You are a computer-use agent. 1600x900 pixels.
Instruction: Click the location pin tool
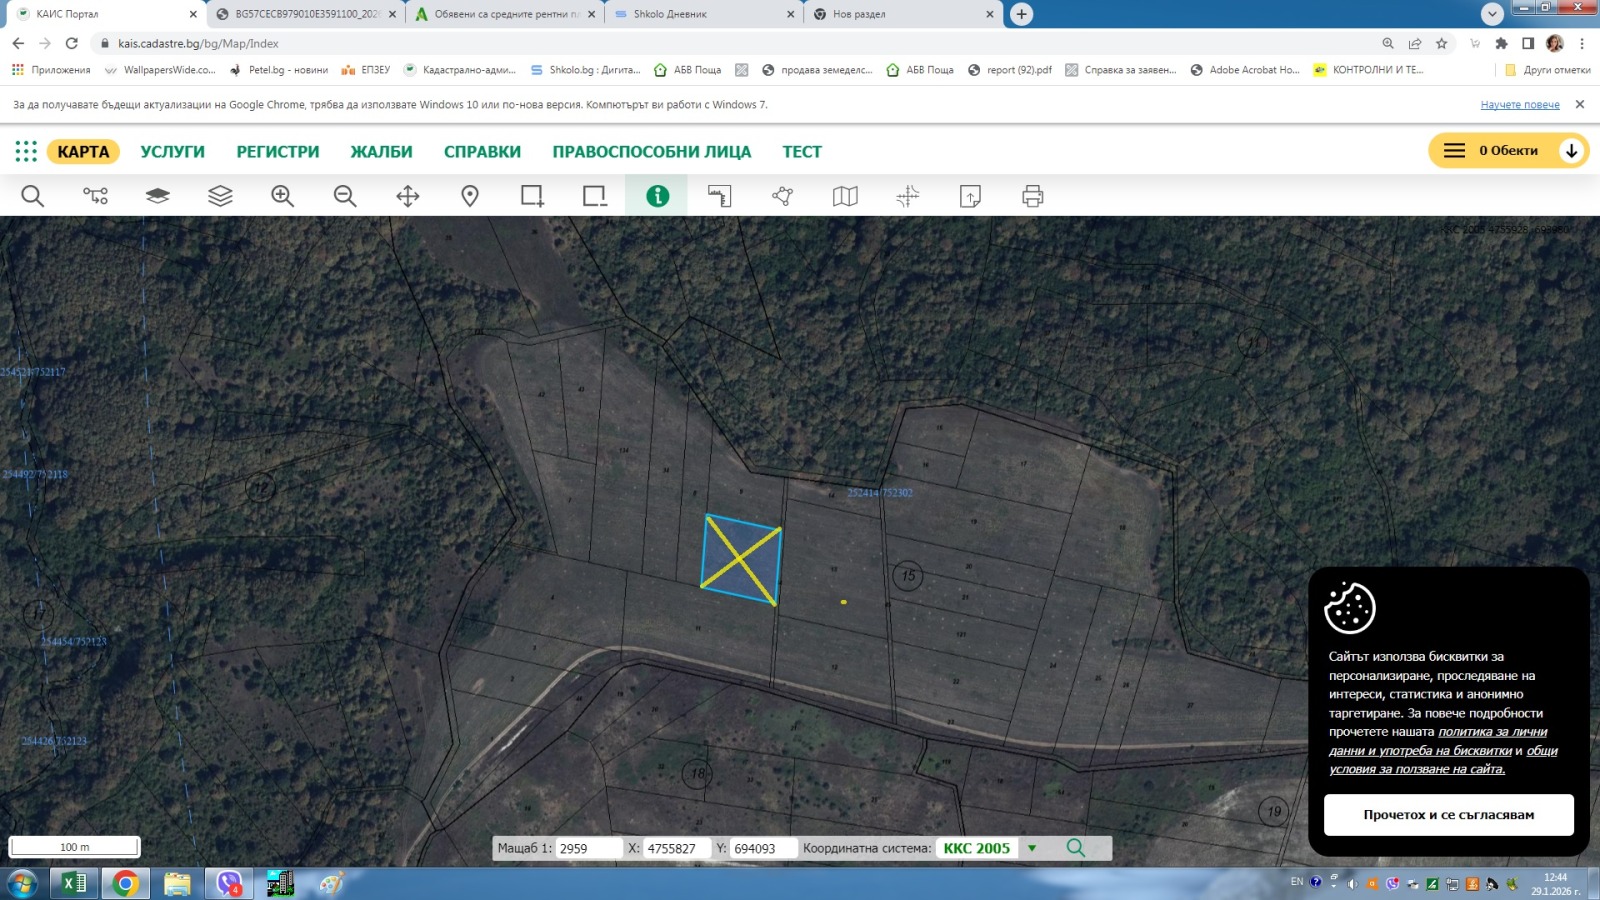[470, 196]
